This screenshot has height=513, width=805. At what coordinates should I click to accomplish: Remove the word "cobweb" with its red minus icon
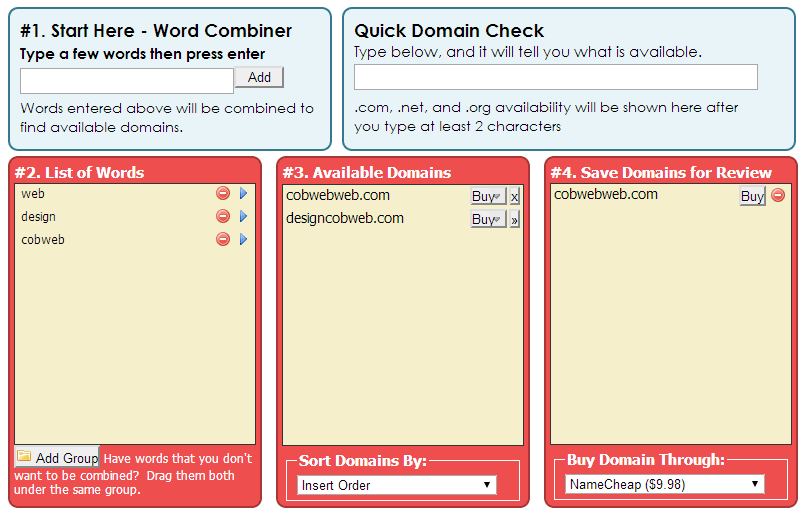(223, 239)
